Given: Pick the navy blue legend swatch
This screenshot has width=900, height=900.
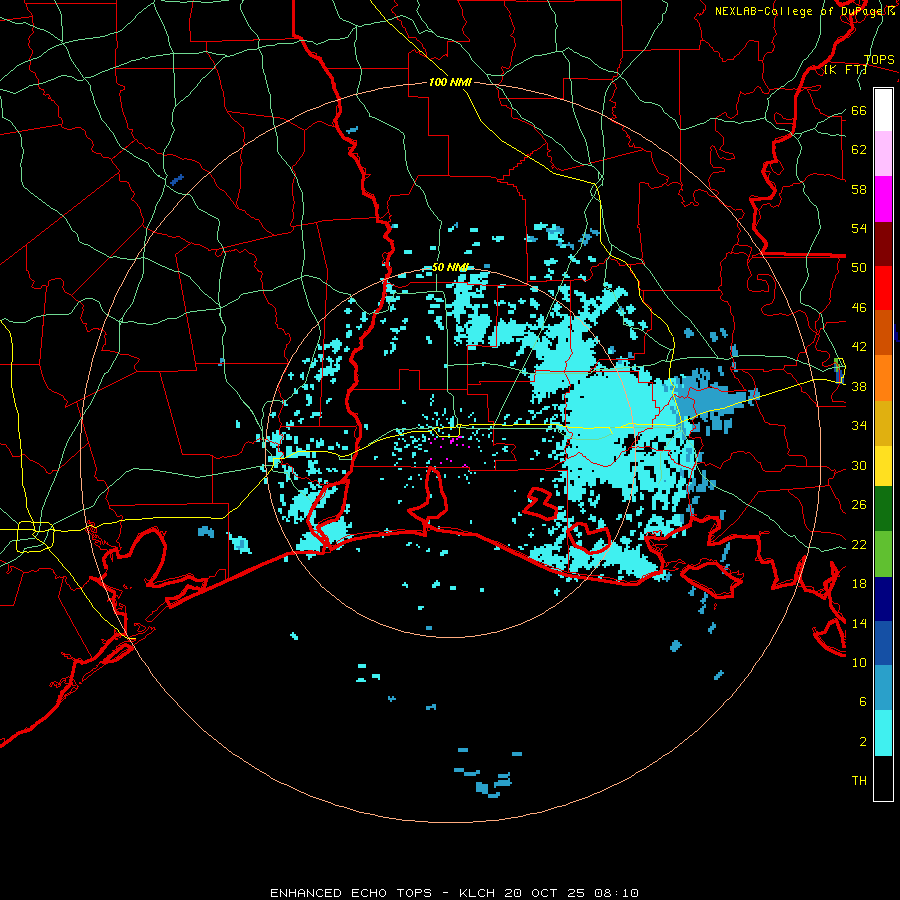Looking at the screenshot, I should click(883, 599).
